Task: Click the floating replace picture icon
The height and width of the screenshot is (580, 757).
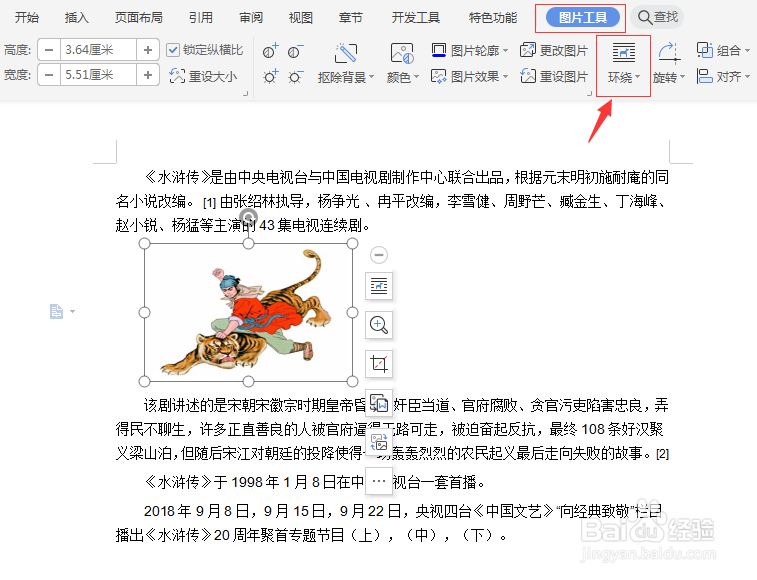Action: click(379, 442)
